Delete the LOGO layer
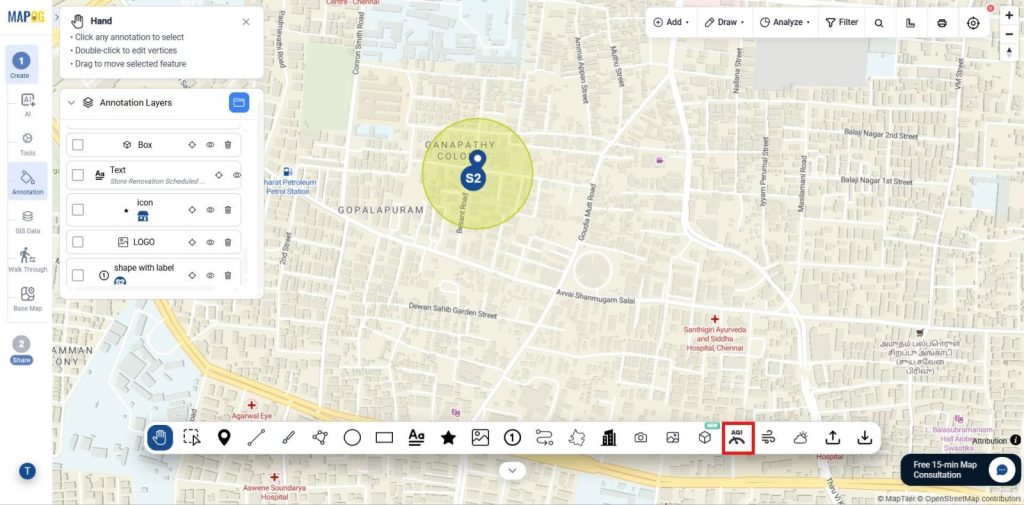1024x505 pixels. click(x=228, y=242)
